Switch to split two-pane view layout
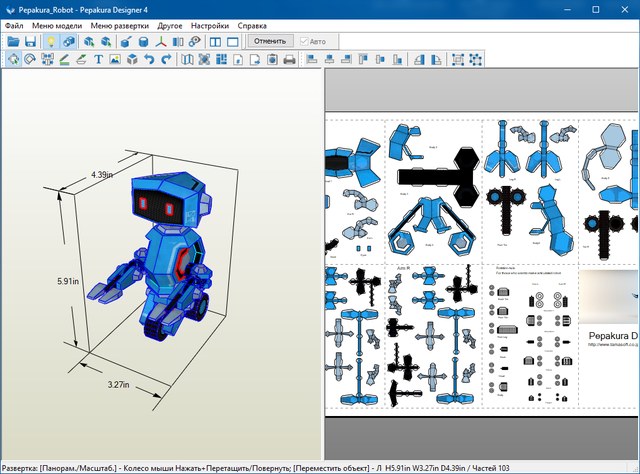Viewport: 640px width, 474px height. [x=214, y=42]
